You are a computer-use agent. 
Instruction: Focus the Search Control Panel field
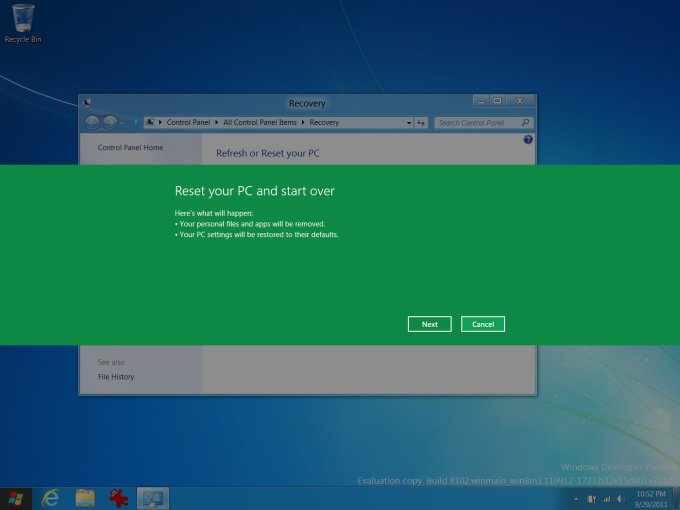(x=484, y=123)
